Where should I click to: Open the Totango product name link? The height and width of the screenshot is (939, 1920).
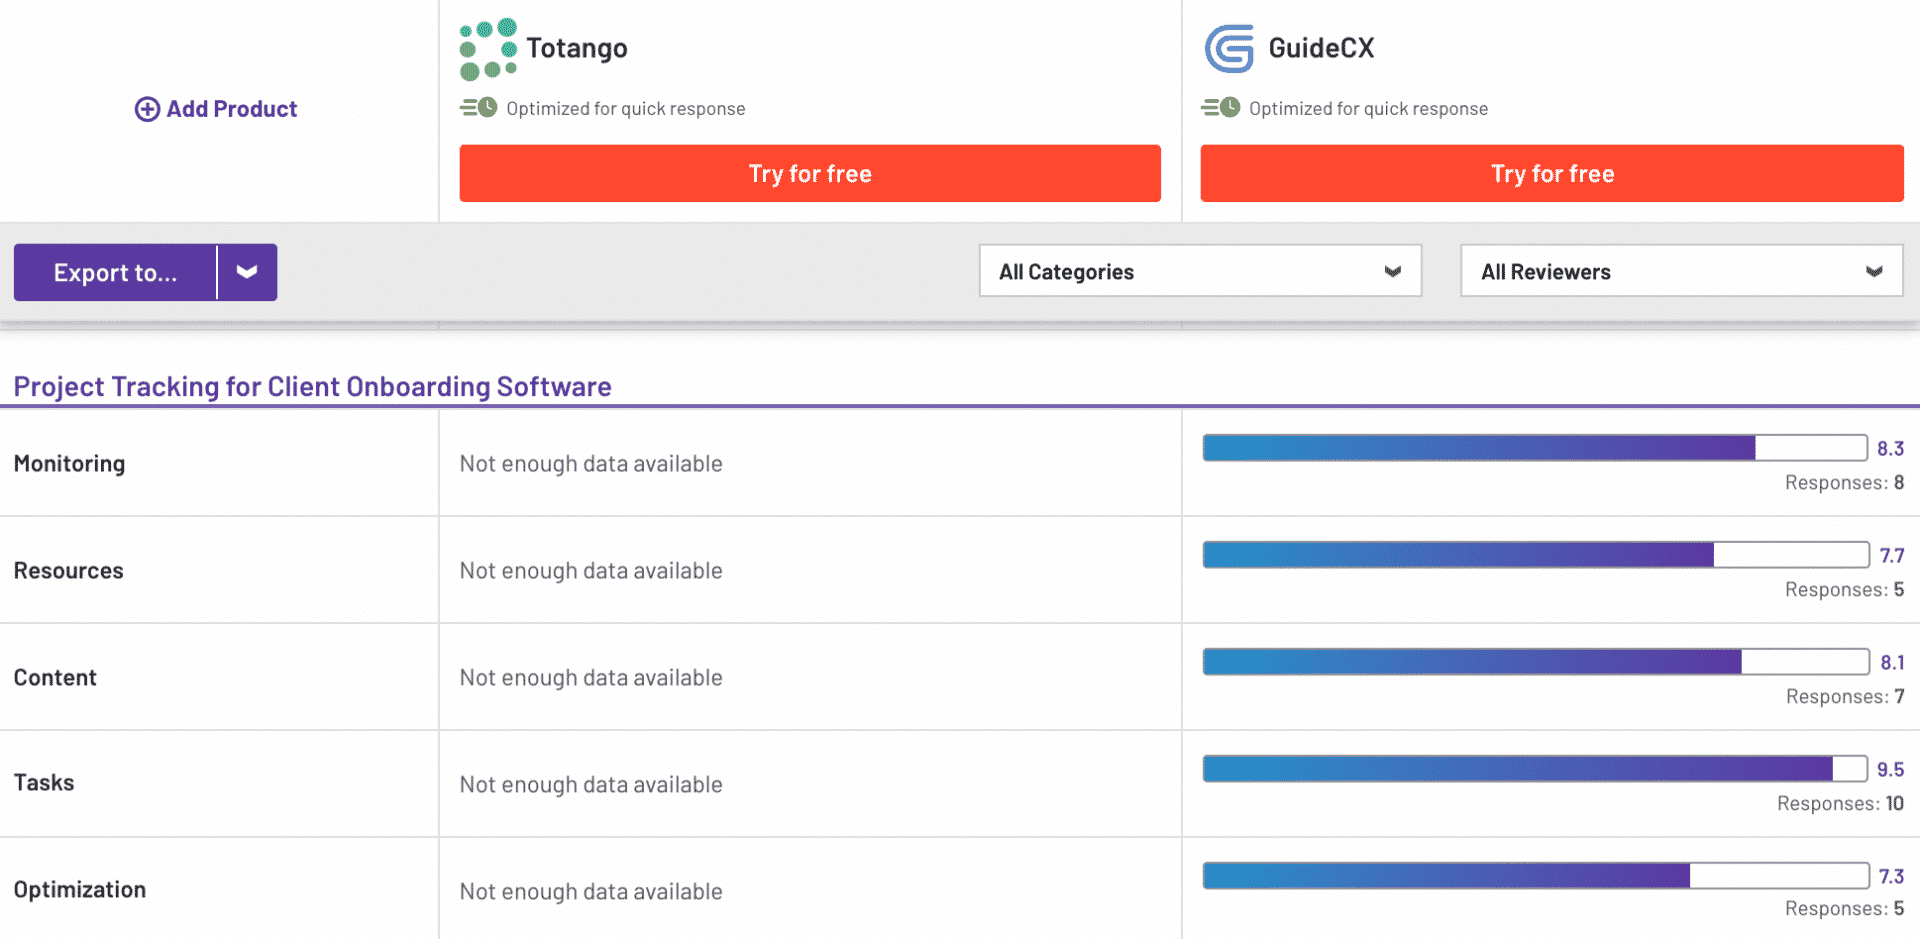pos(577,48)
